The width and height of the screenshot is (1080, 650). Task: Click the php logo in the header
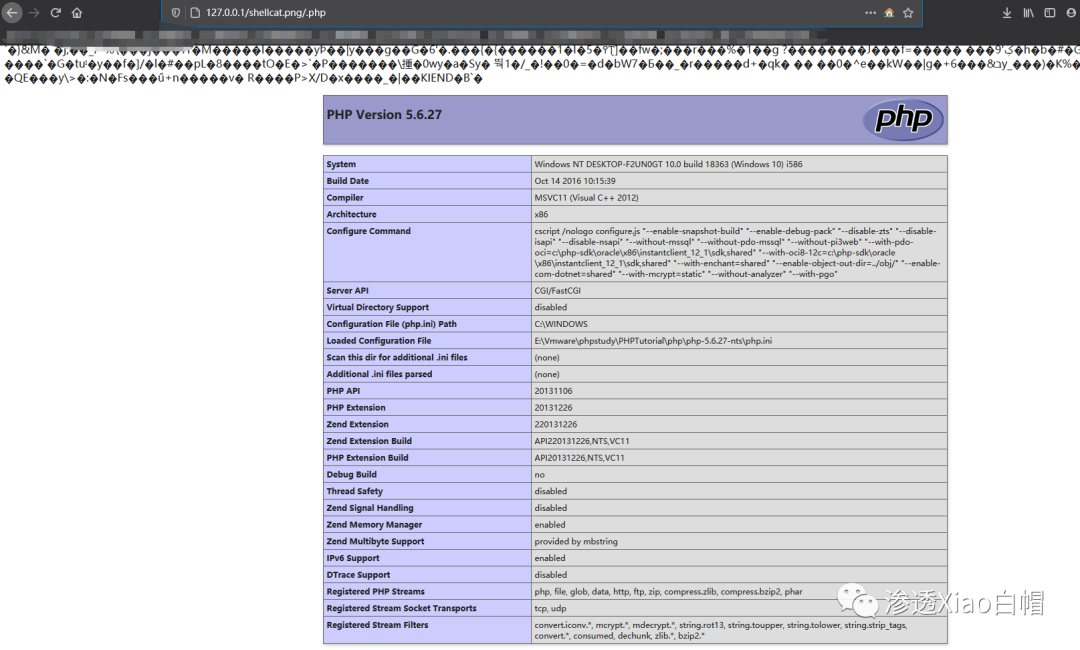click(x=903, y=119)
